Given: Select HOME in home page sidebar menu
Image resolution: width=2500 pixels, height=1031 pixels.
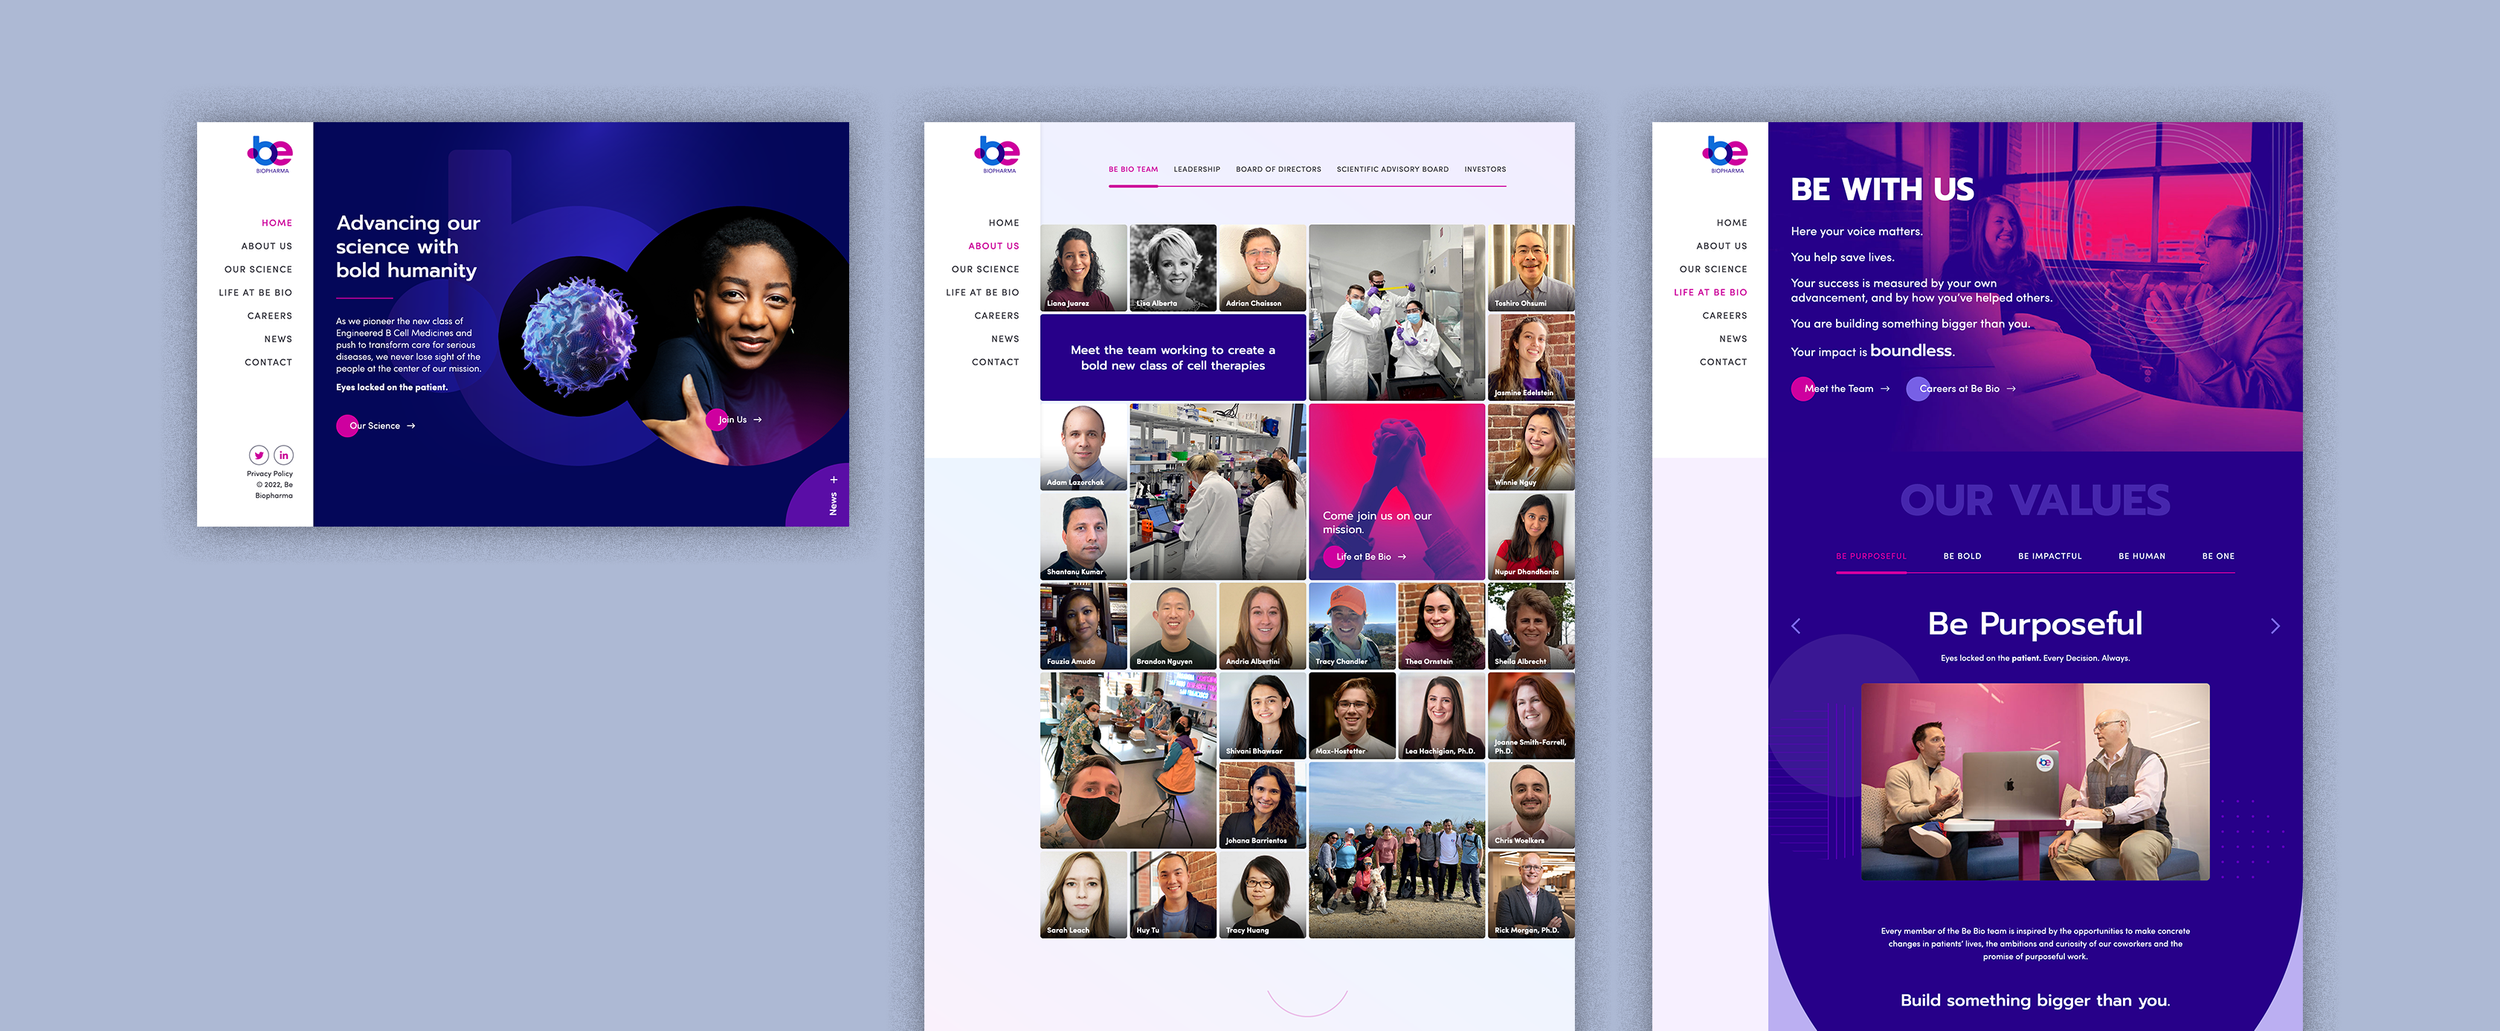Looking at the screenshot, I should (x=277, y=223).
